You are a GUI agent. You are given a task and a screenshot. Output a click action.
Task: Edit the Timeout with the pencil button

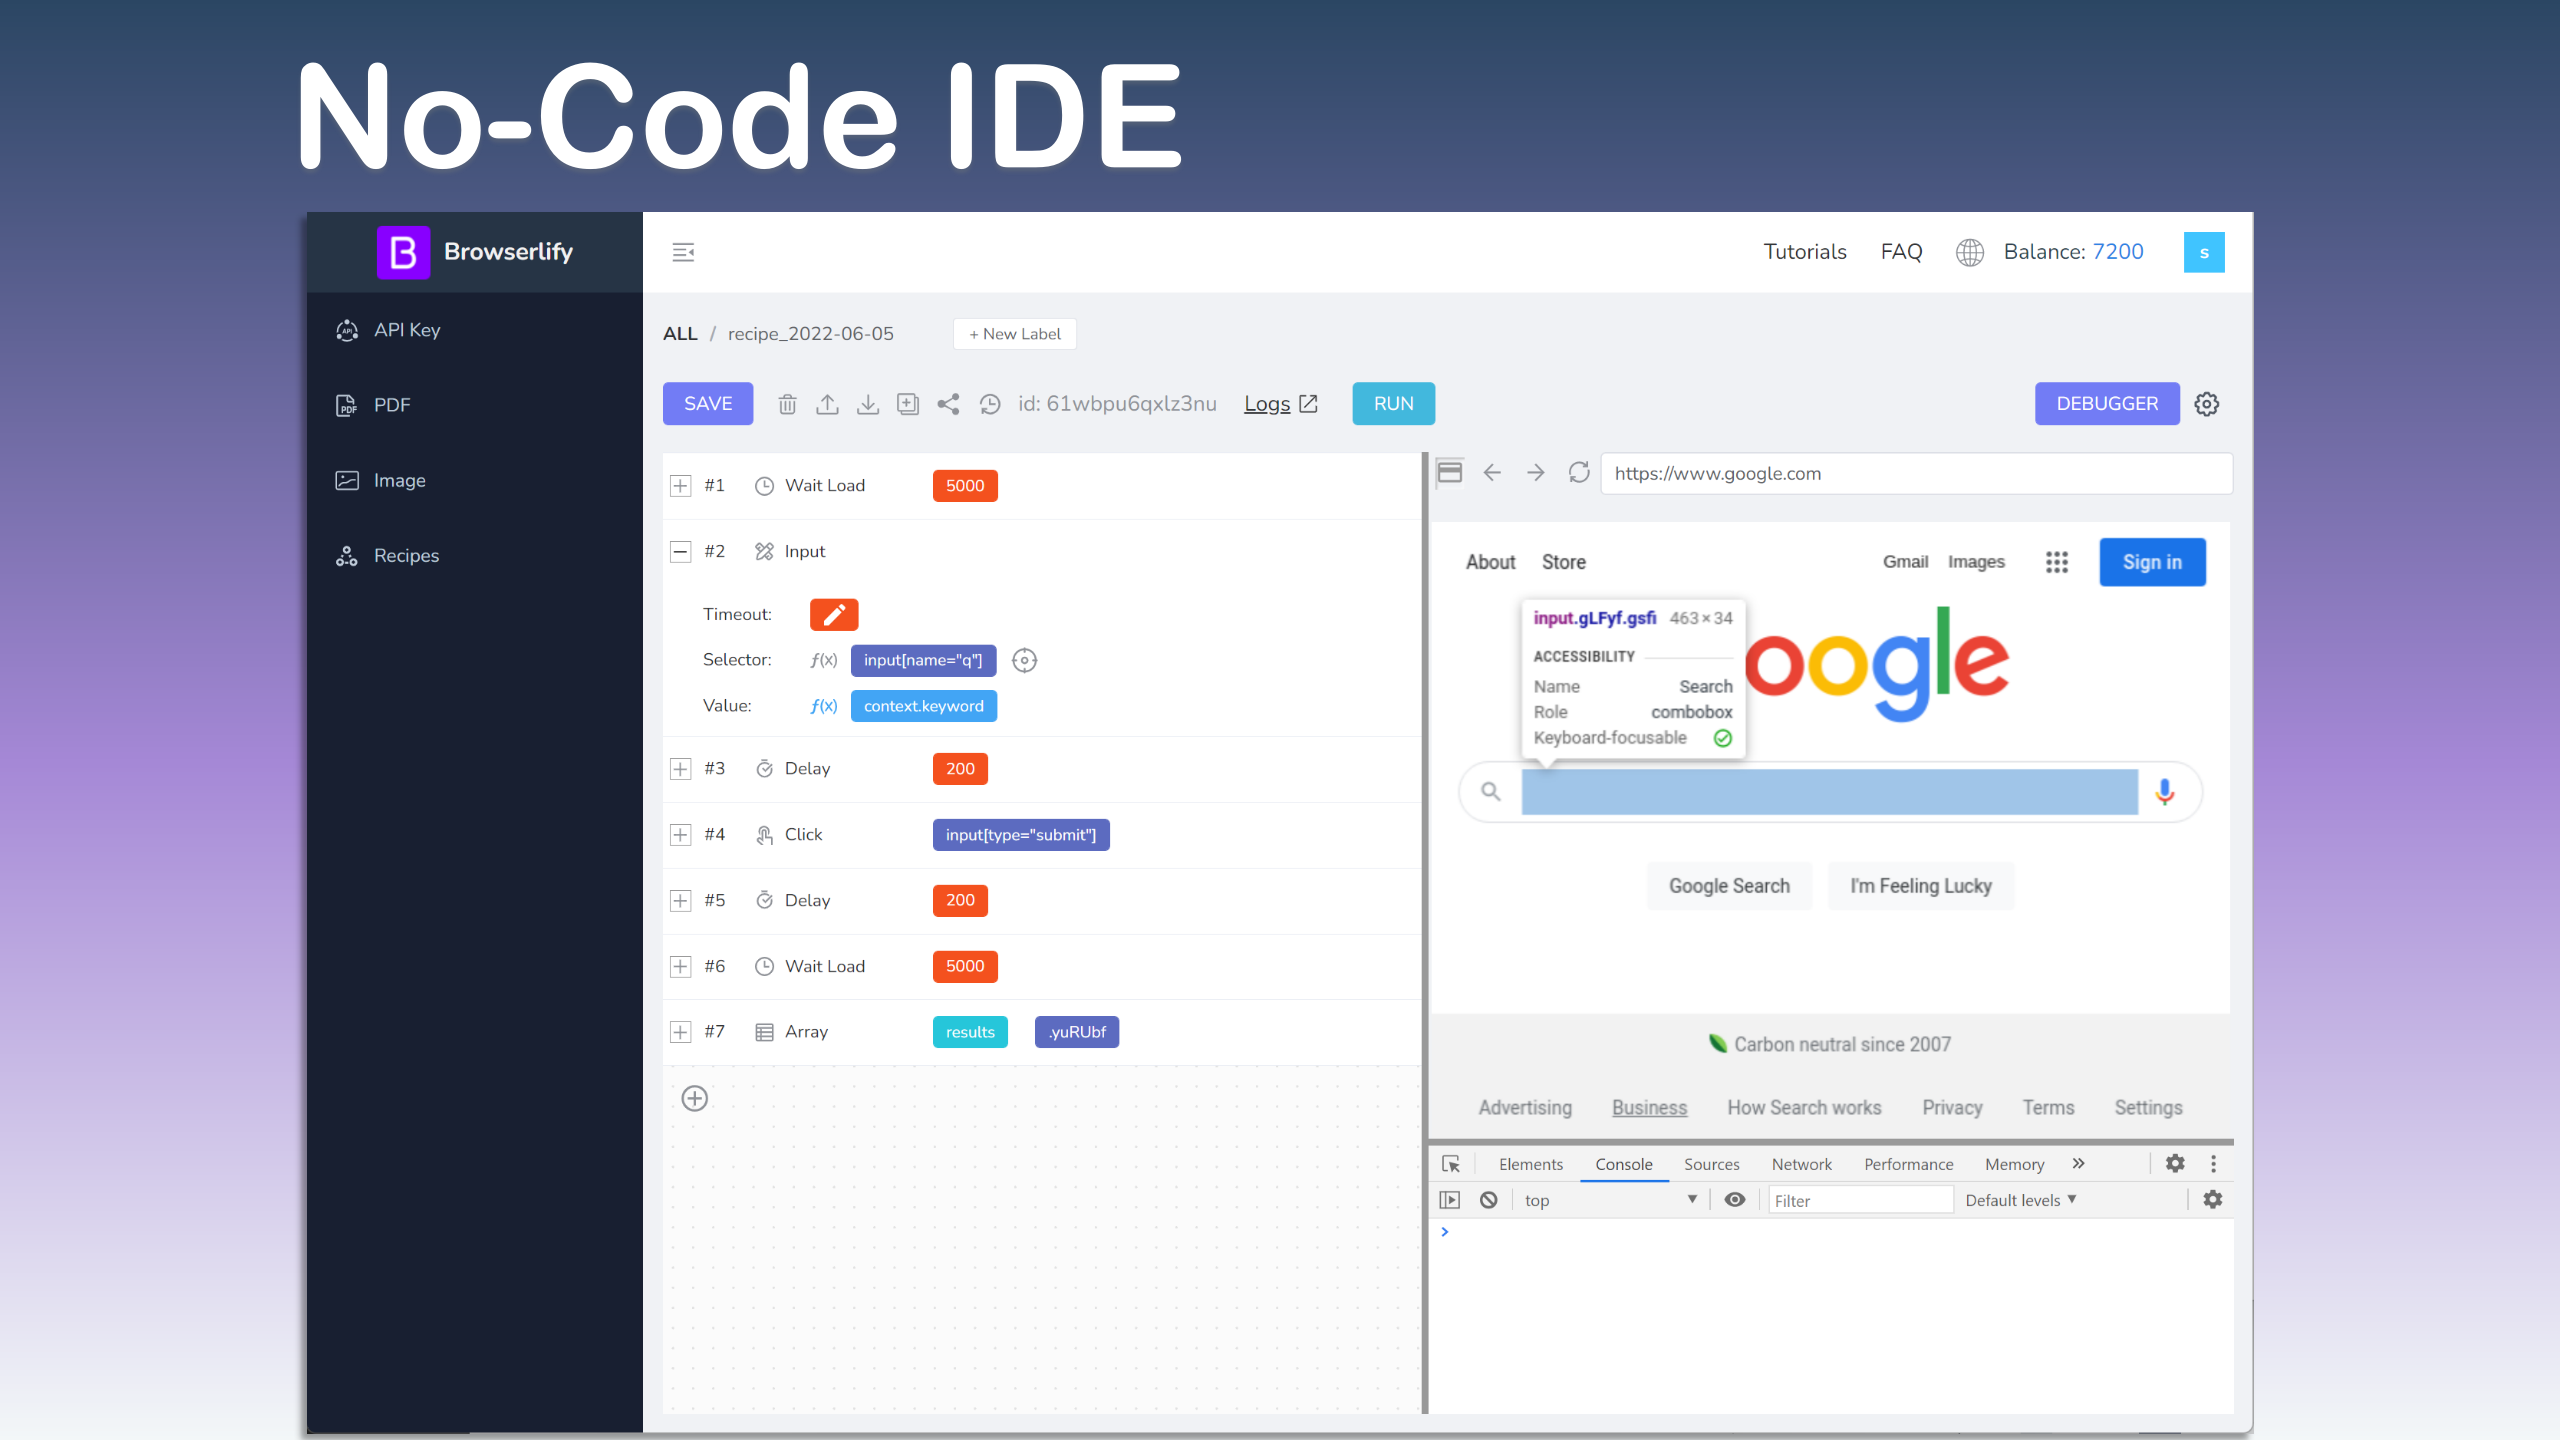(x=834, y=614)
